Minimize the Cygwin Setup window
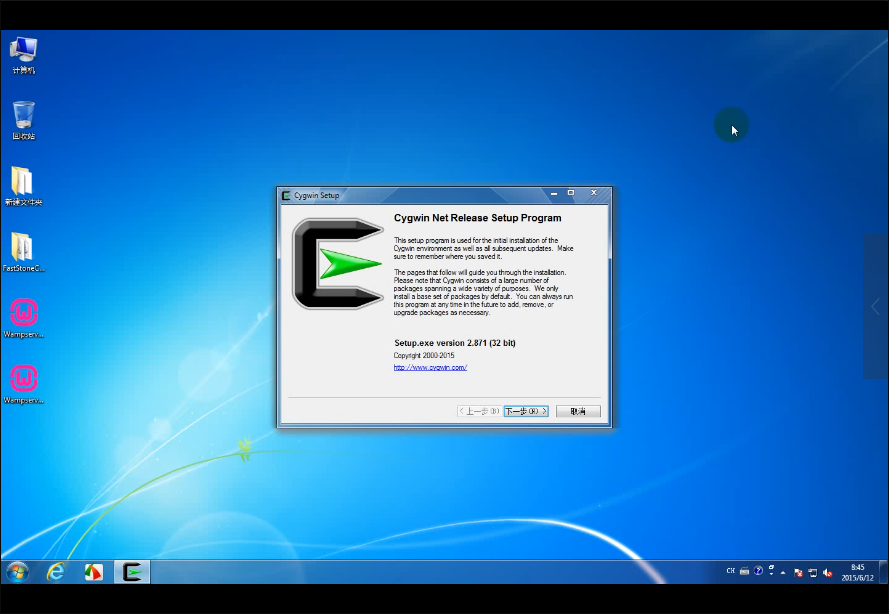889x614 pixels. 554,193
